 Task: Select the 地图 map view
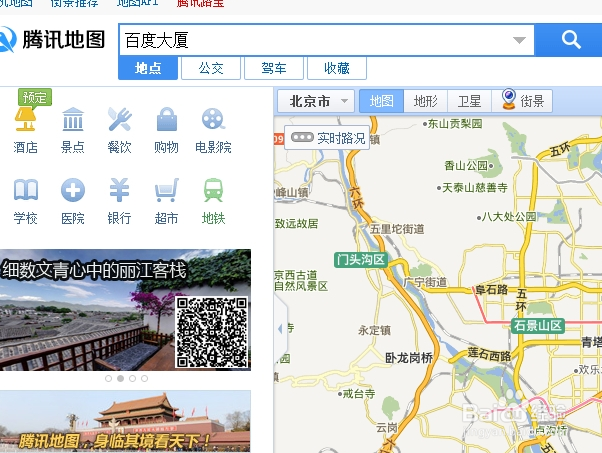tap(381, 101)
